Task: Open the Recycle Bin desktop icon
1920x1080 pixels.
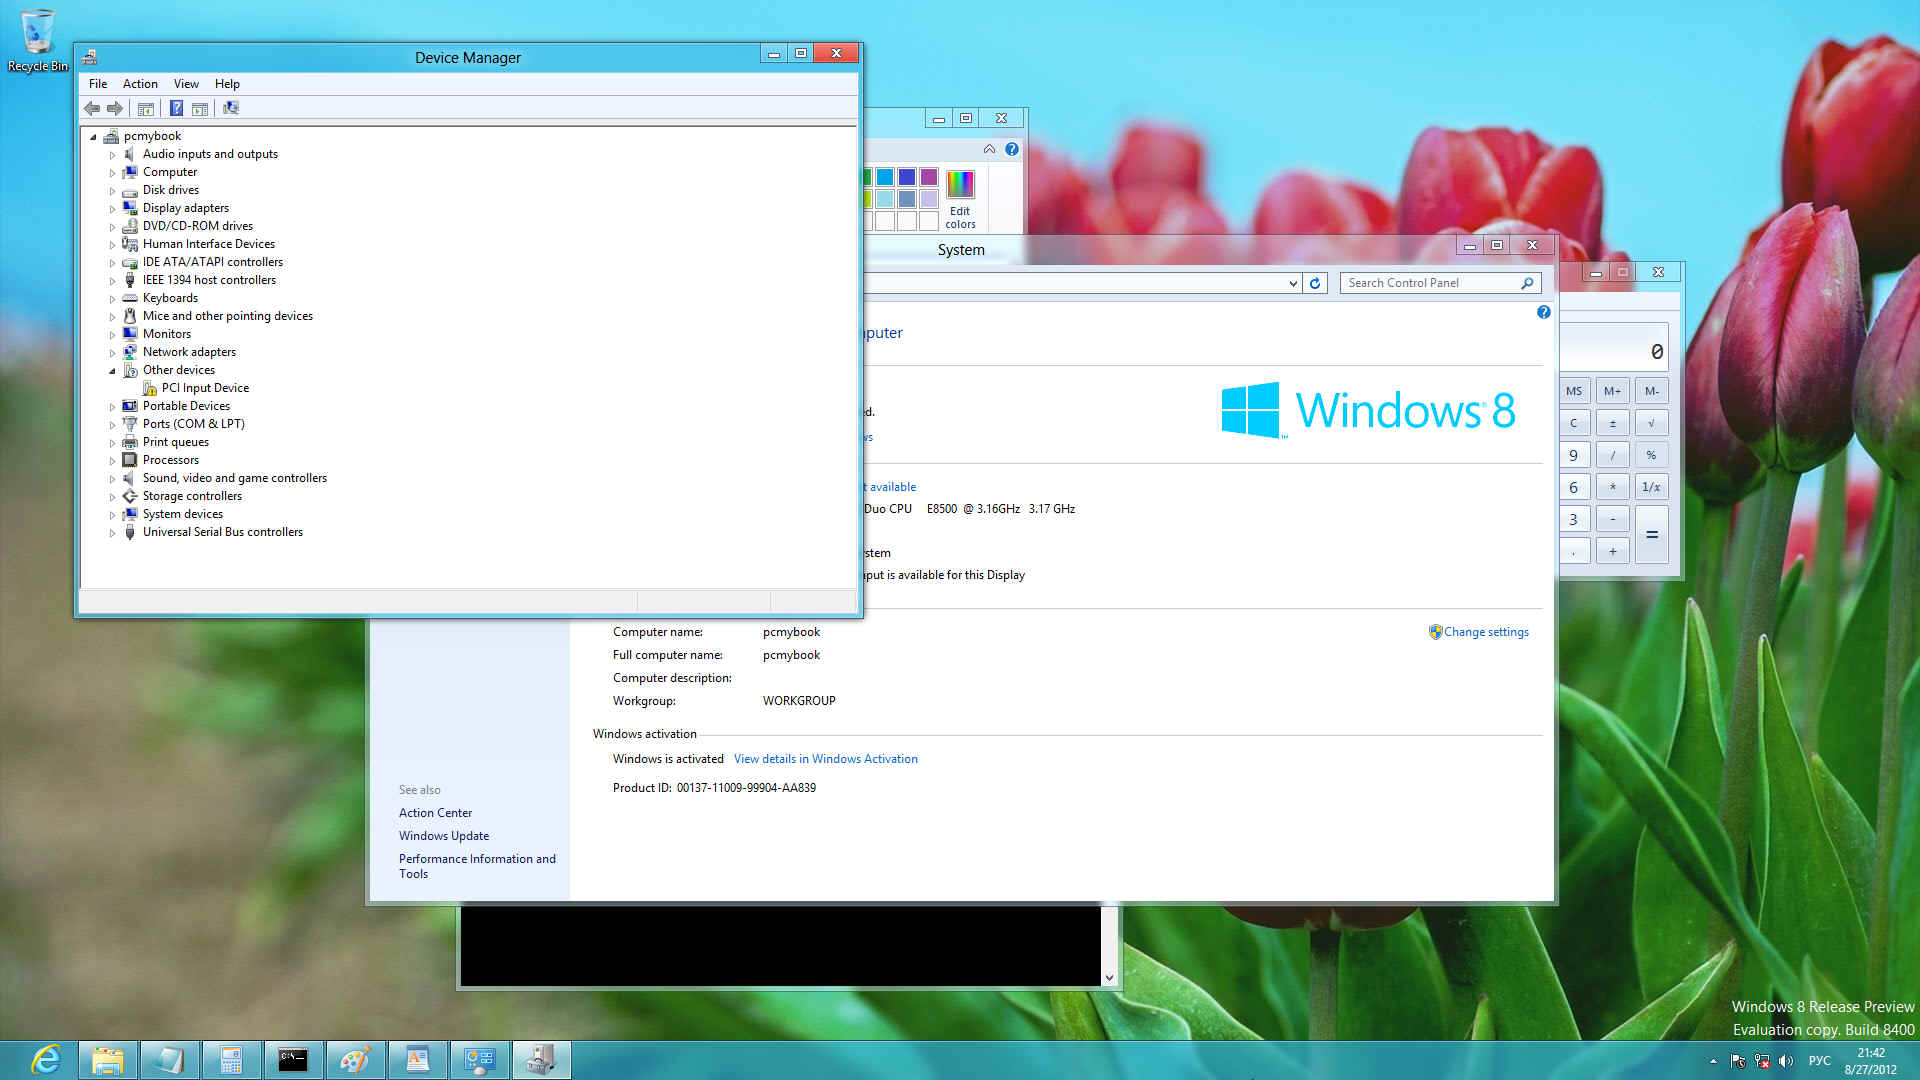Action: pyautogui.click(x=38, y=40)
